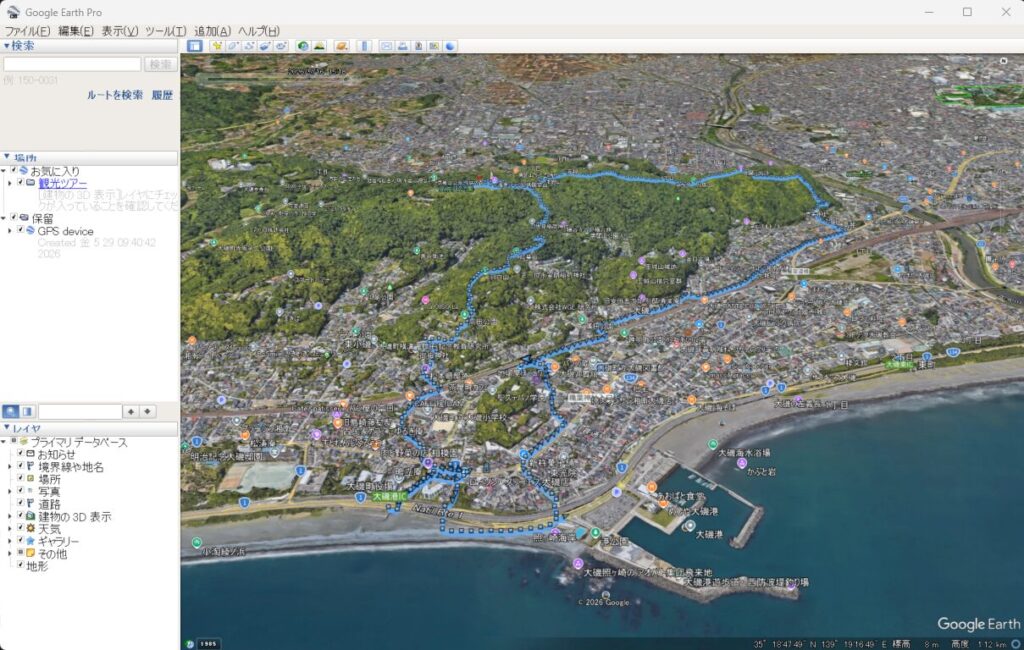Screen dimensions: 1024x650
Task: Collapse the レイヤ panel header
Action: [x=7, y=428]
